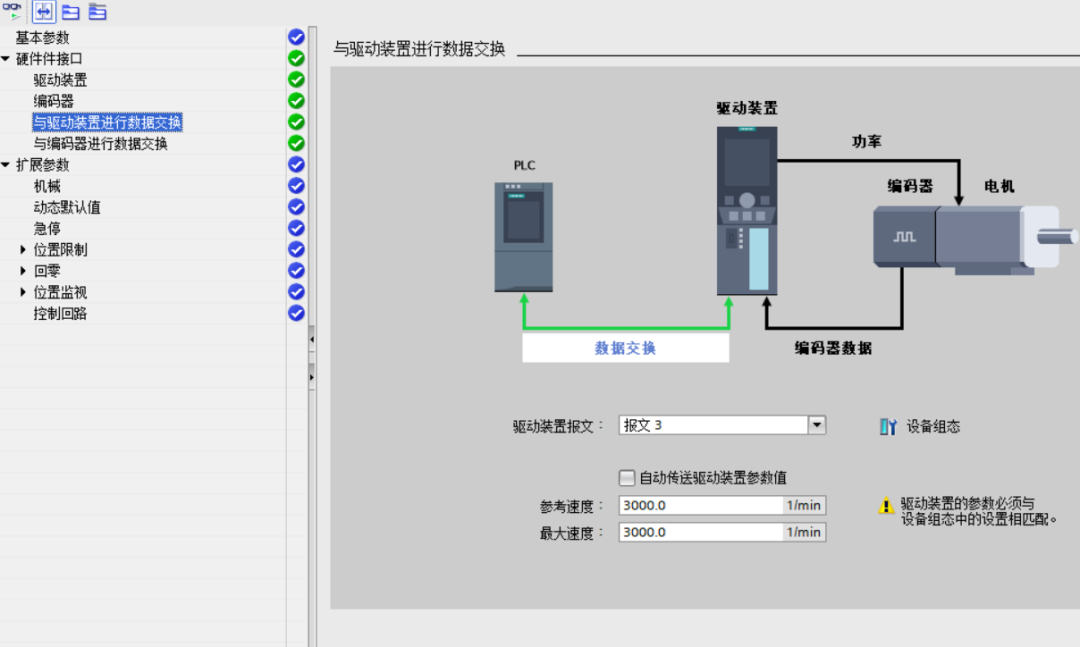The width and height of the screenshot is (1080, 647).
Task: Click the monitor-all glasses icon in toolbar
Action: point(12,11)
